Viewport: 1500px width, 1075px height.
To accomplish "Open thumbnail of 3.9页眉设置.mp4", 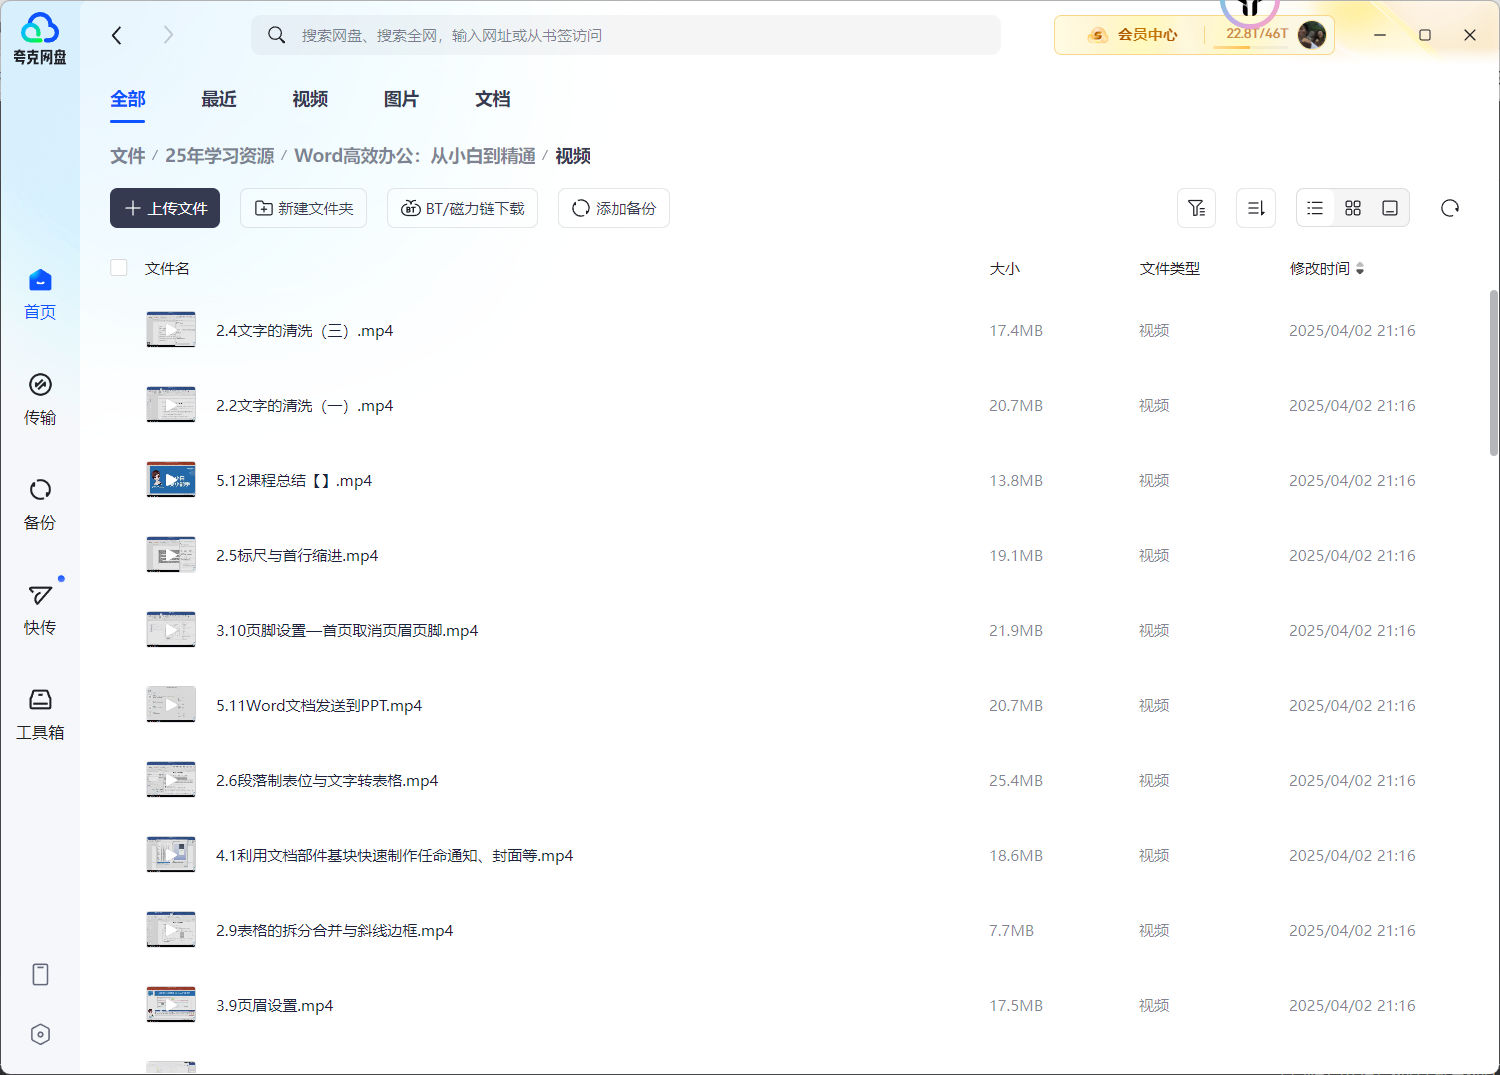I will (x=171, y=1005).
